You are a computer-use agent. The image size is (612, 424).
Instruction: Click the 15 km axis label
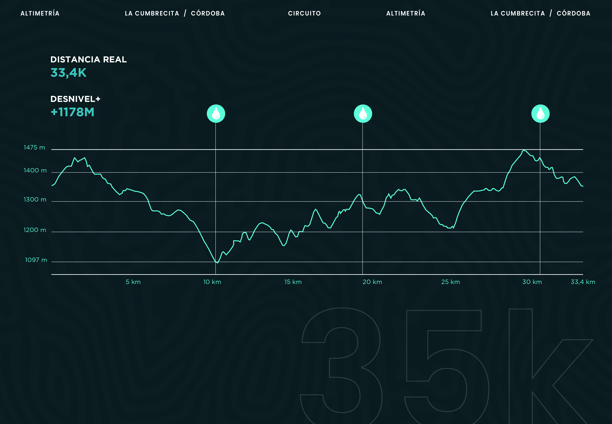click(293, 282)
